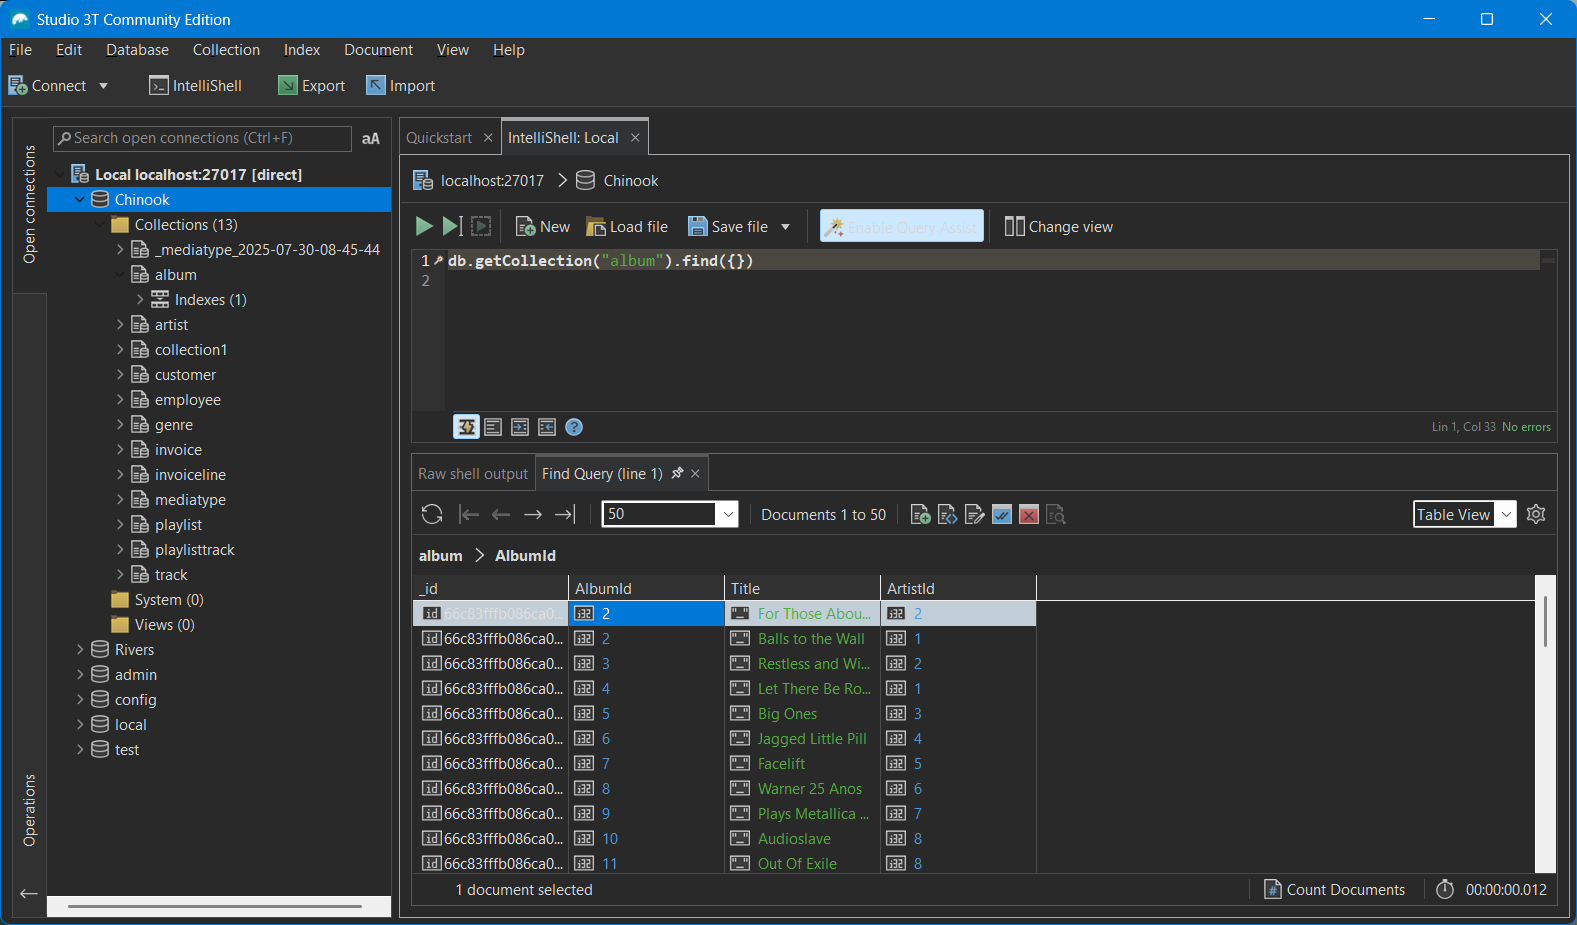The width and height of the screenshot is (1577, 925).
Task: Click the red delete document icon
Action: (1028, 514)
